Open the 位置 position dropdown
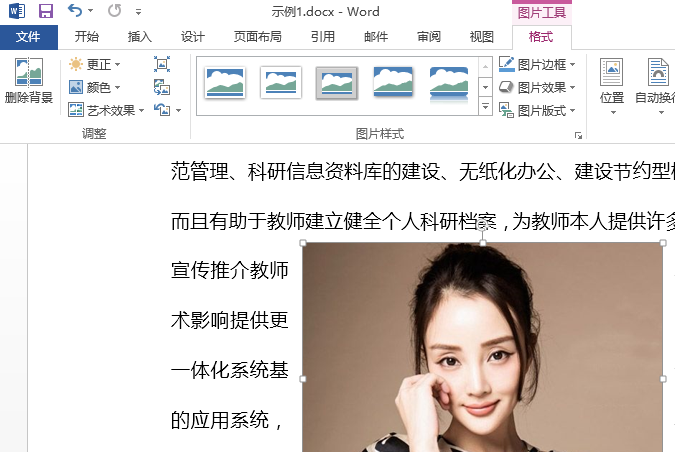The width and height of the screenshot is (675, 452). pyautogui.click(x=612, y=86)
